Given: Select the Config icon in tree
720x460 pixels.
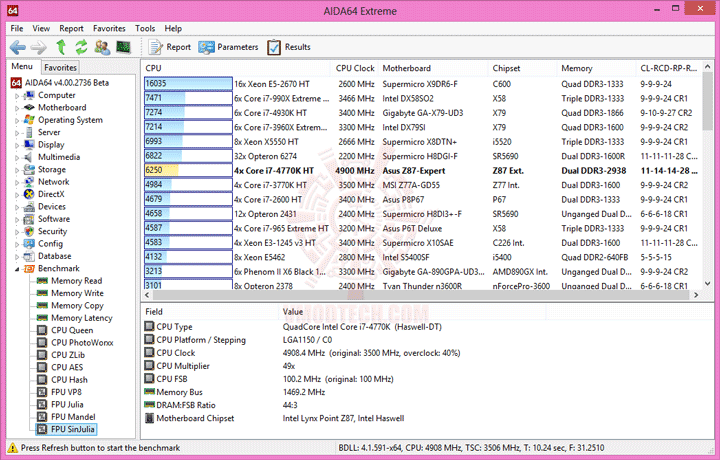Looking at the screenshot, I should tap(29, 244).
